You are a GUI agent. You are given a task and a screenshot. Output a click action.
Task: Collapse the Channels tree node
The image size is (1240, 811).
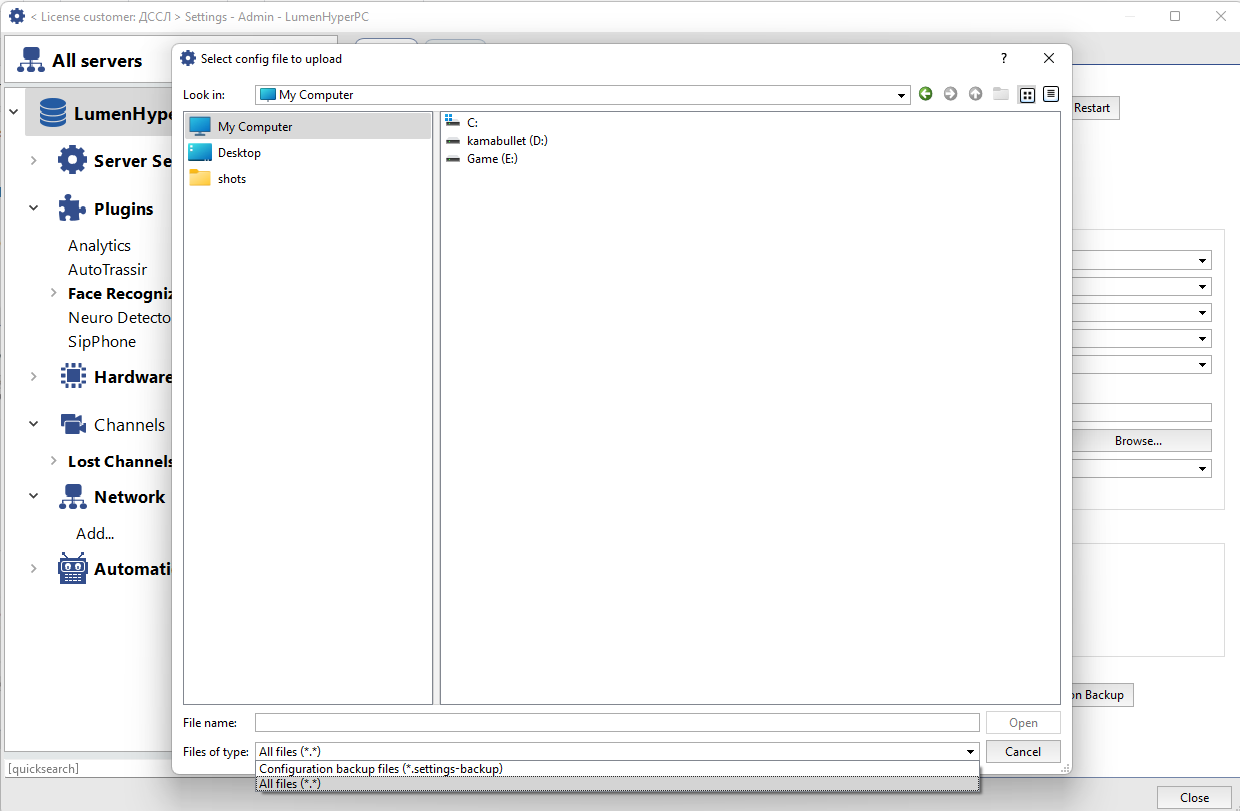click(33, 425)
